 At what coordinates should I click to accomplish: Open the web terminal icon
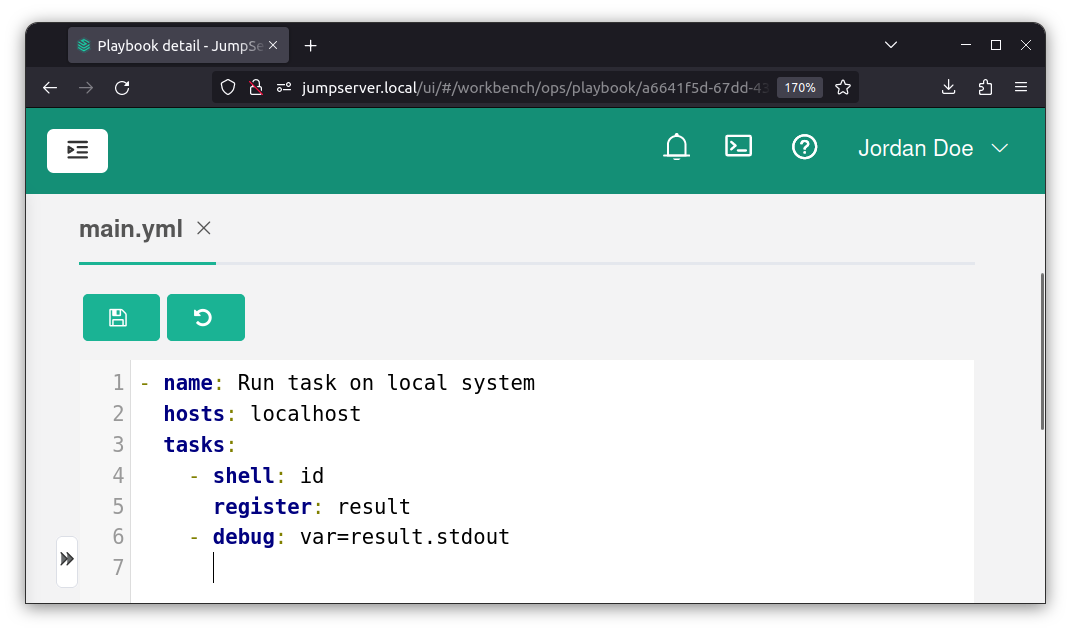[x=738, y=147]
